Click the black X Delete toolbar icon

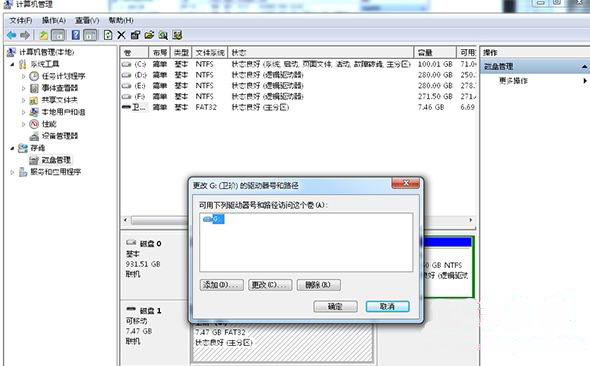tap(121, 35)
